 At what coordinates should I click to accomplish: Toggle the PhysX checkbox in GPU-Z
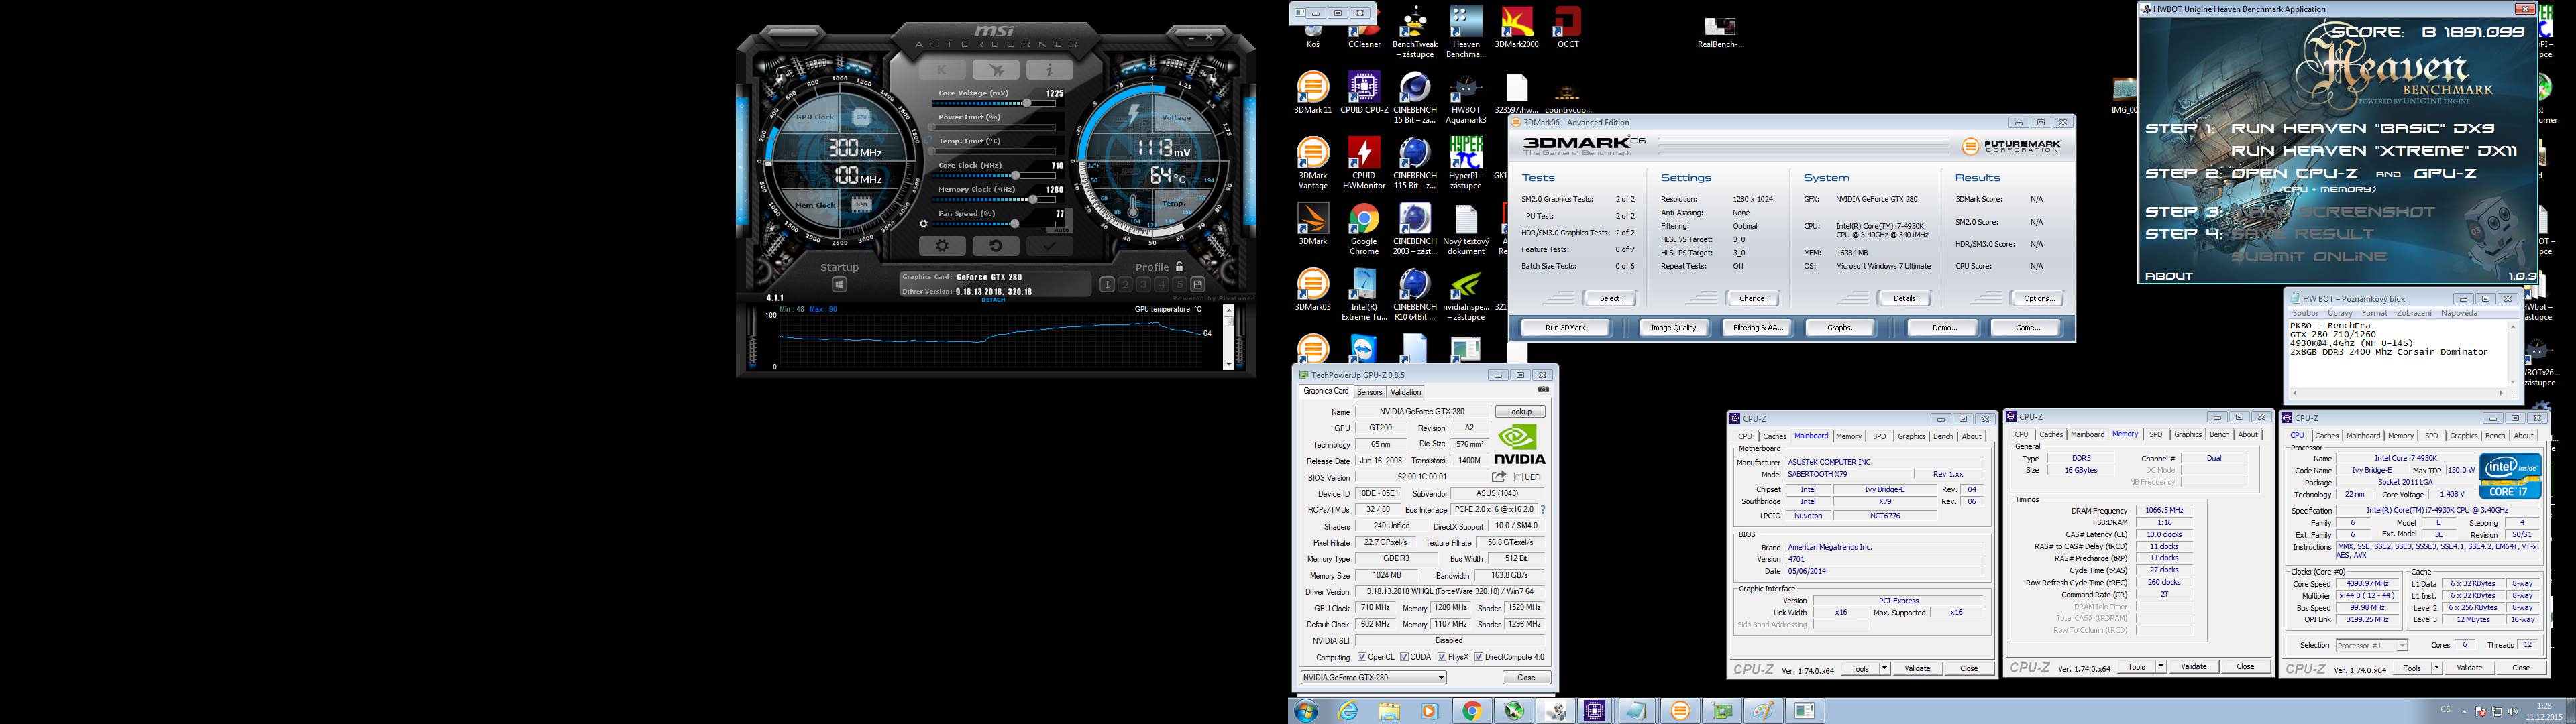pos(1442,657)
